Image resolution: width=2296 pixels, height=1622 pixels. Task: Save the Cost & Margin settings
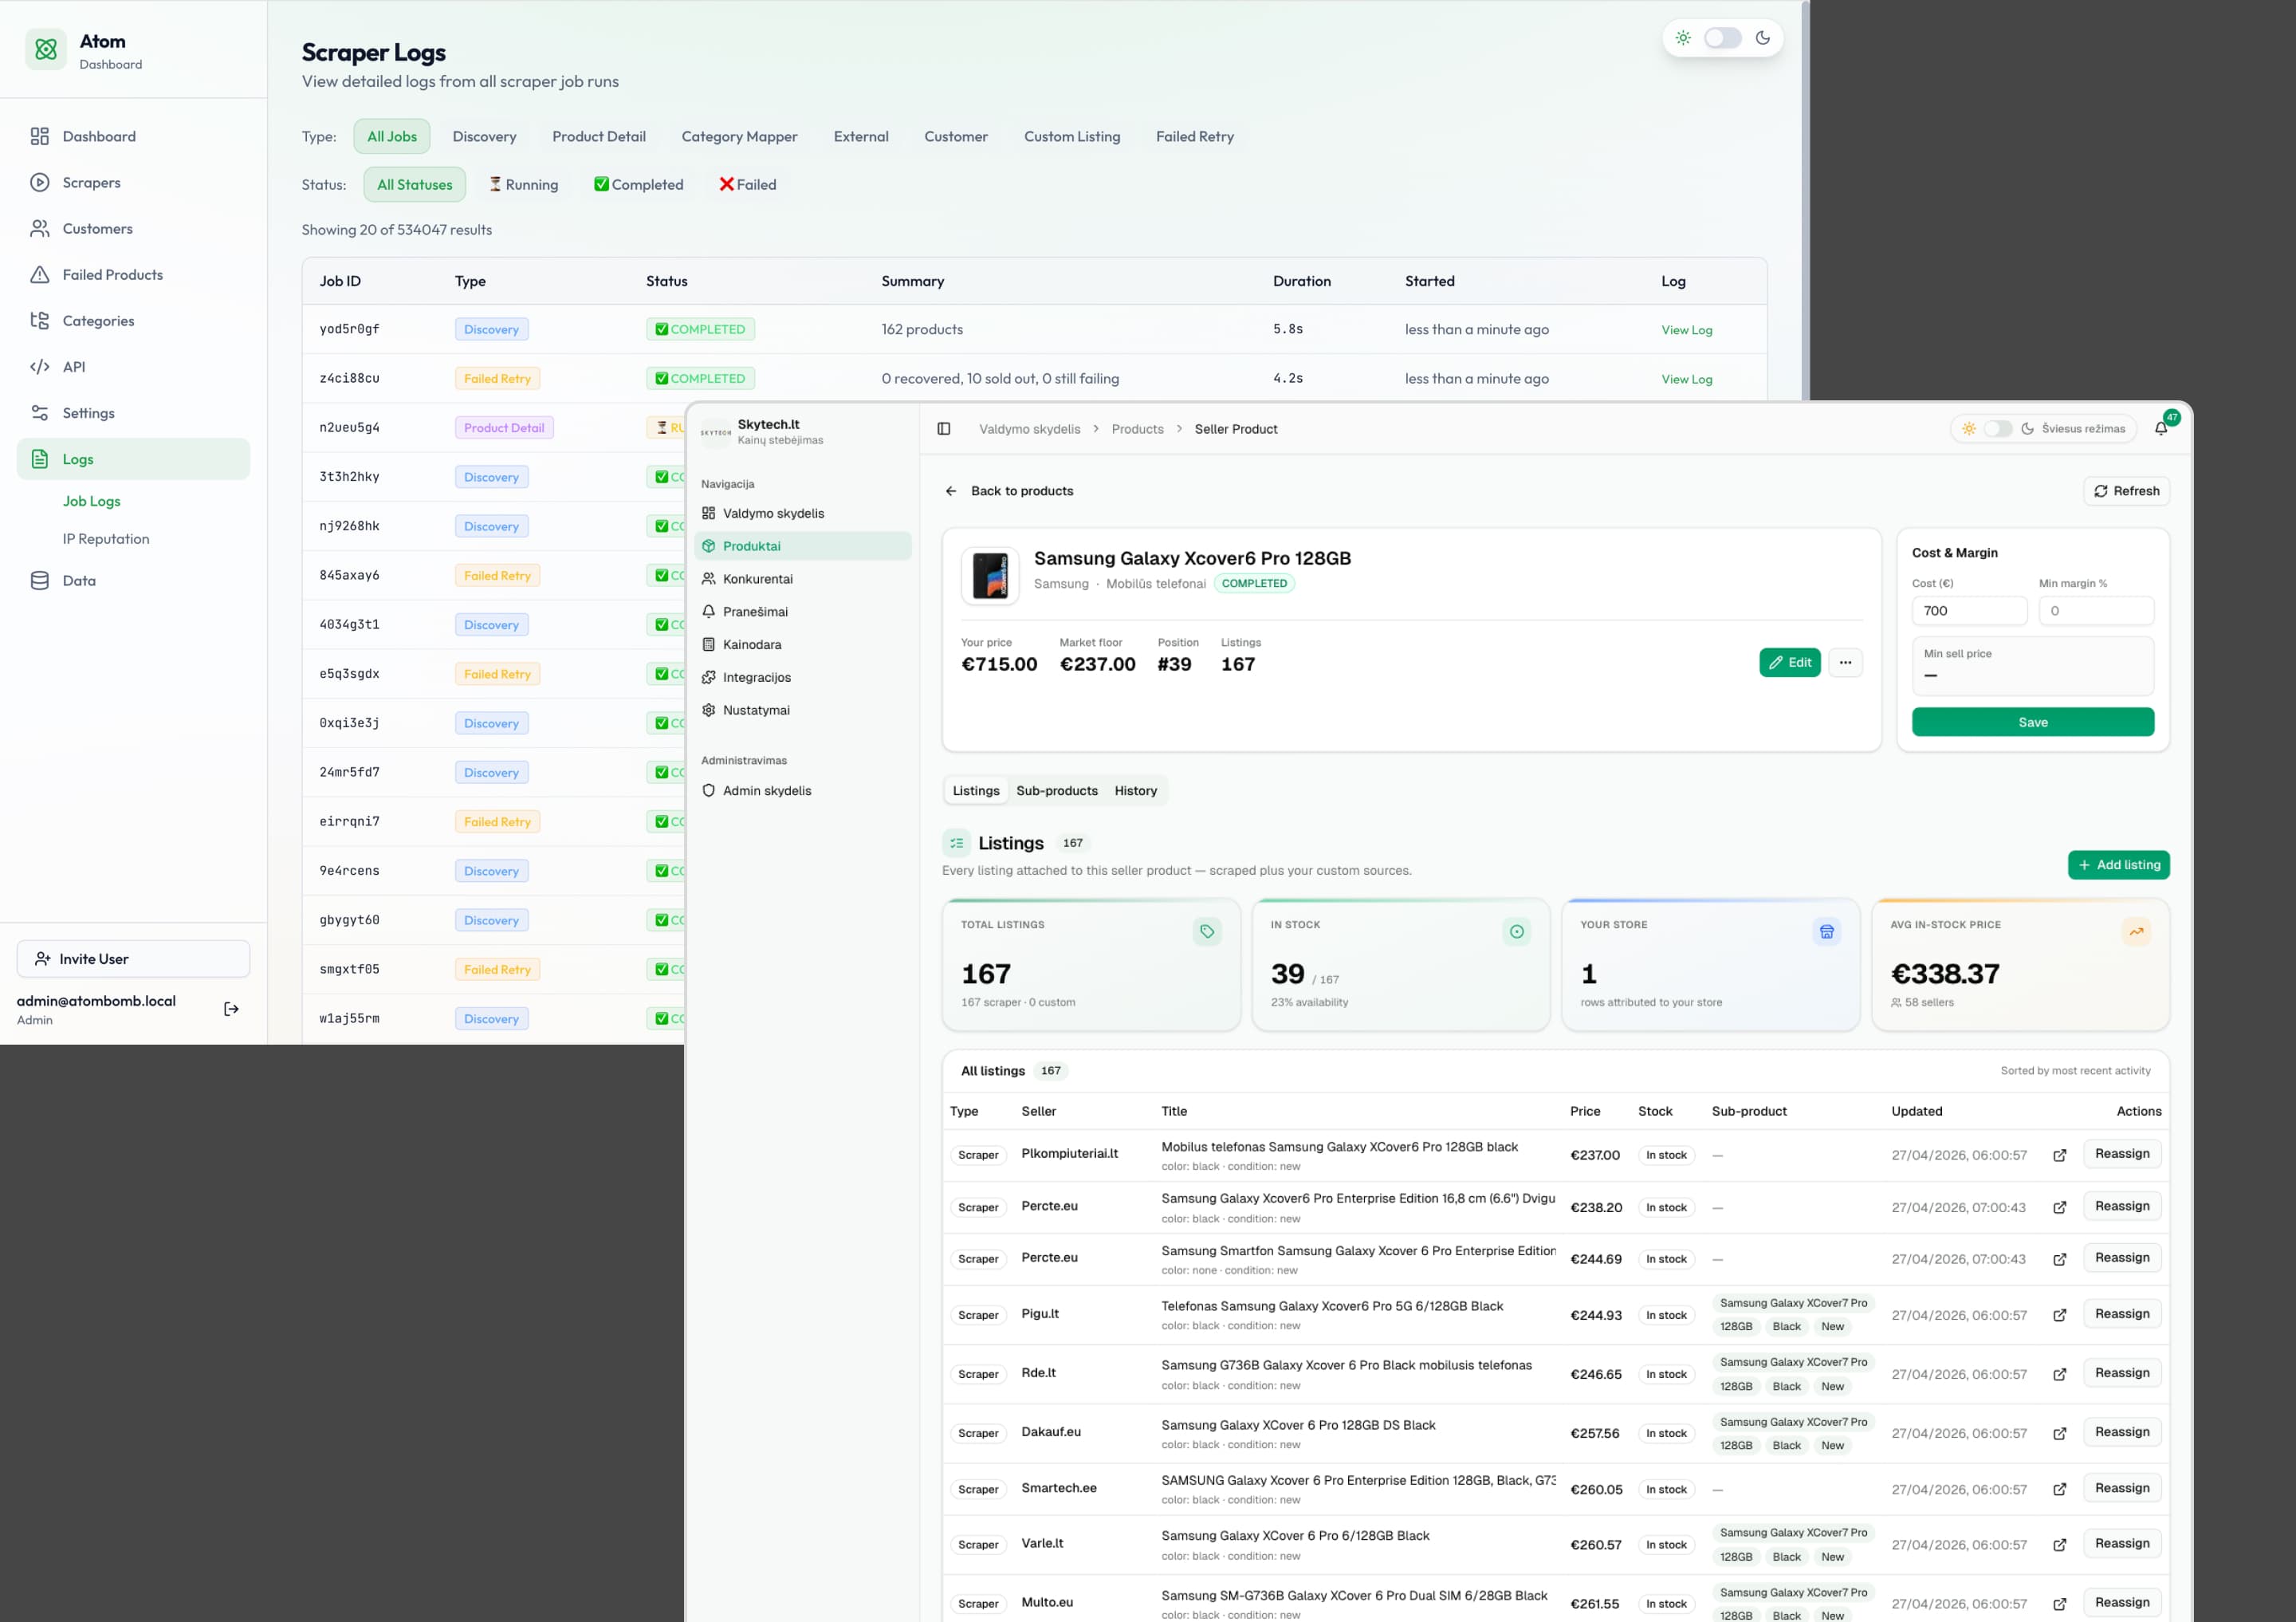tap(2033, 722)
